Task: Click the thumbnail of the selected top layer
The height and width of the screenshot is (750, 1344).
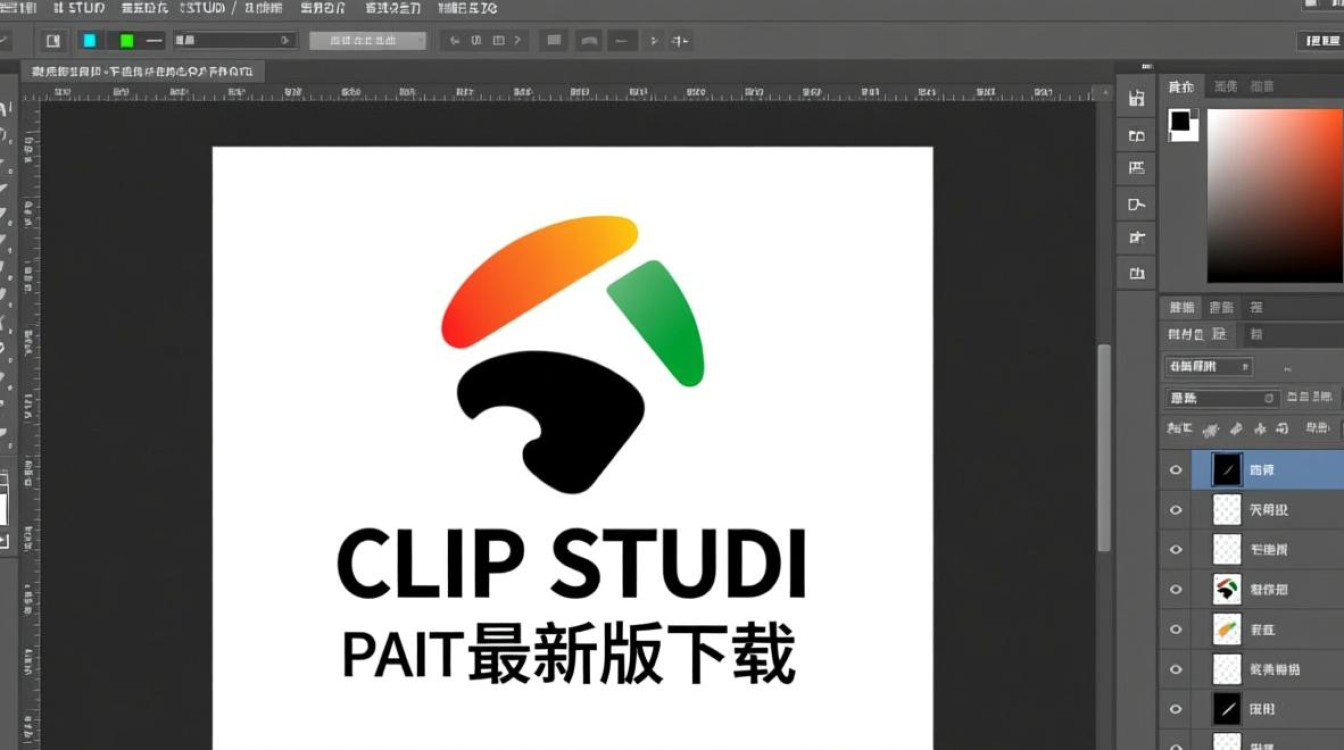Action: click(1226, 468)
